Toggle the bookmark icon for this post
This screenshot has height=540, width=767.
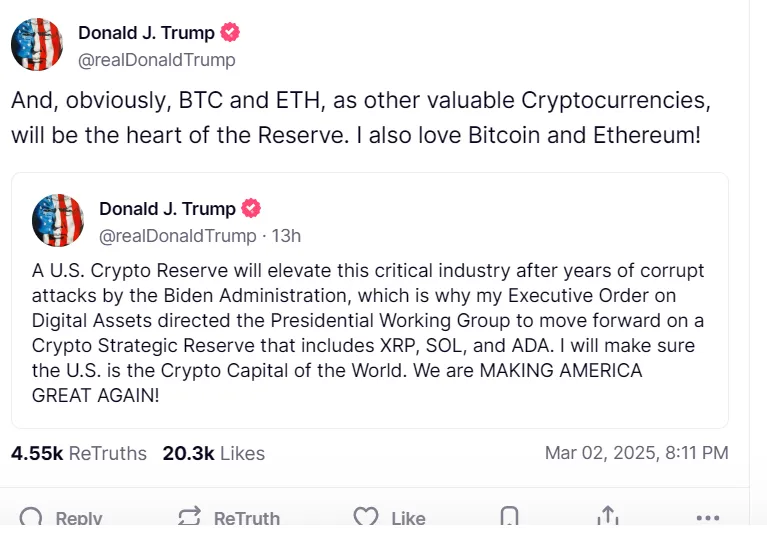pyautogui.click(x=509, y=517)
